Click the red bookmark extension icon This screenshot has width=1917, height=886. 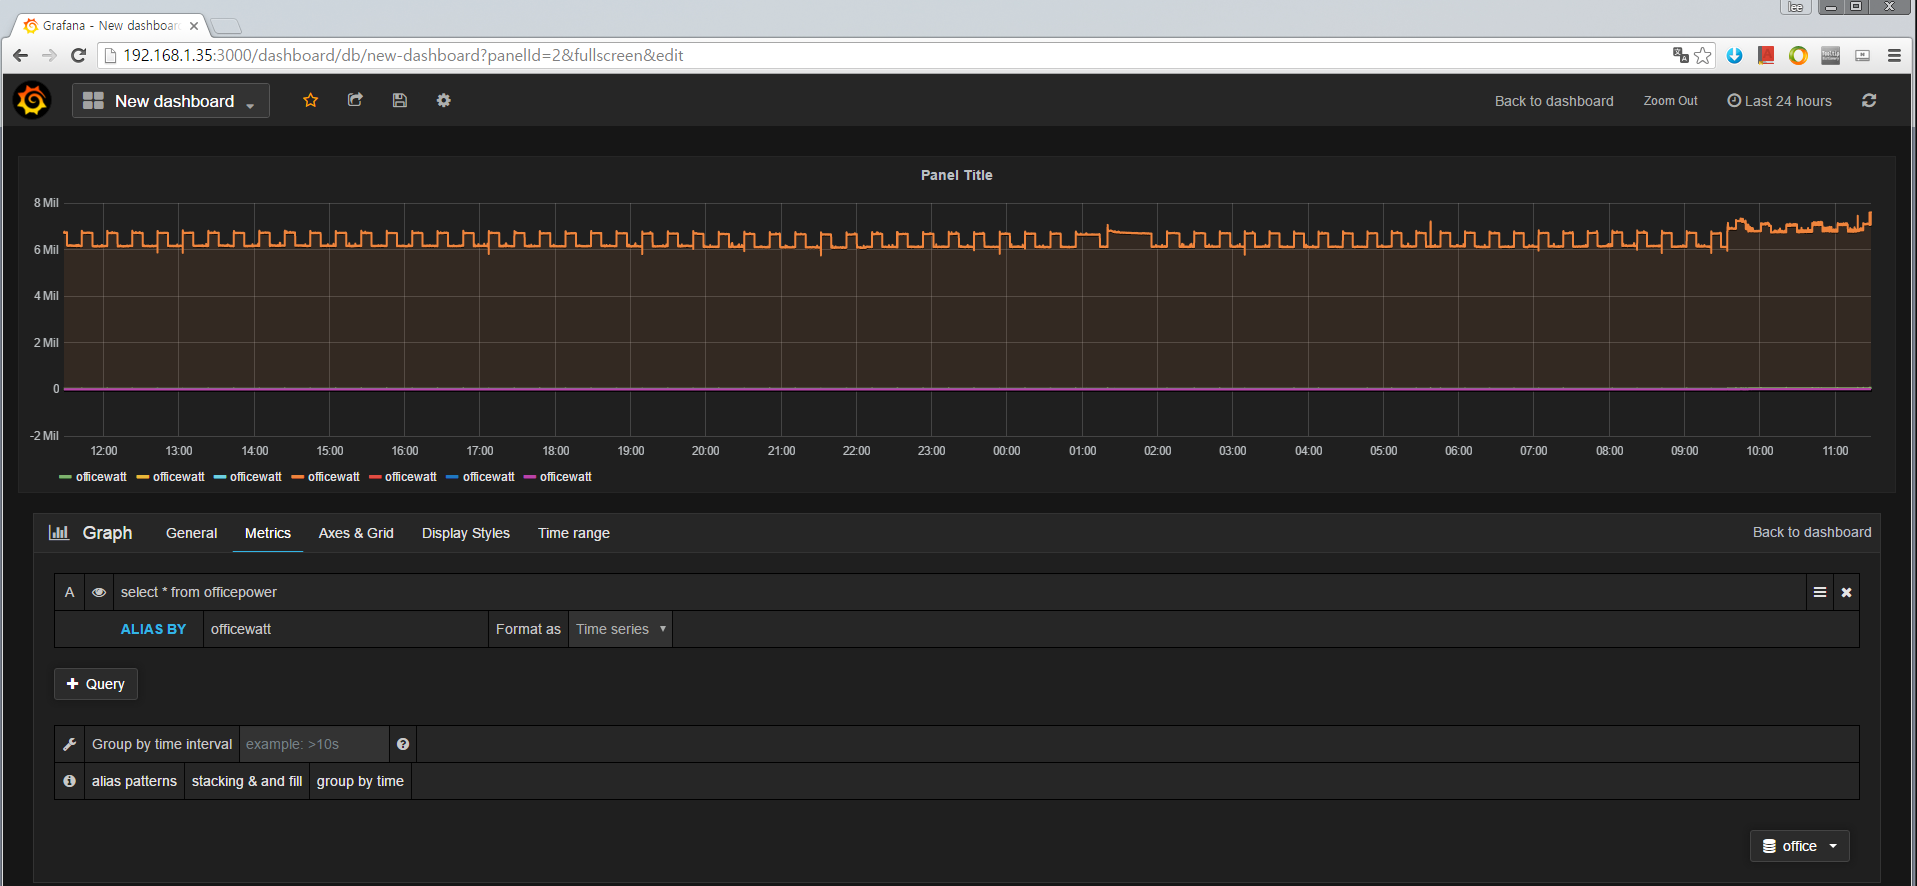[x=1766, y=55]
